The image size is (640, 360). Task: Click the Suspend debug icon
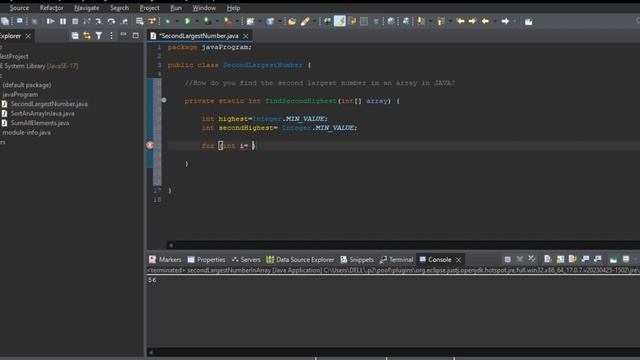63,21
